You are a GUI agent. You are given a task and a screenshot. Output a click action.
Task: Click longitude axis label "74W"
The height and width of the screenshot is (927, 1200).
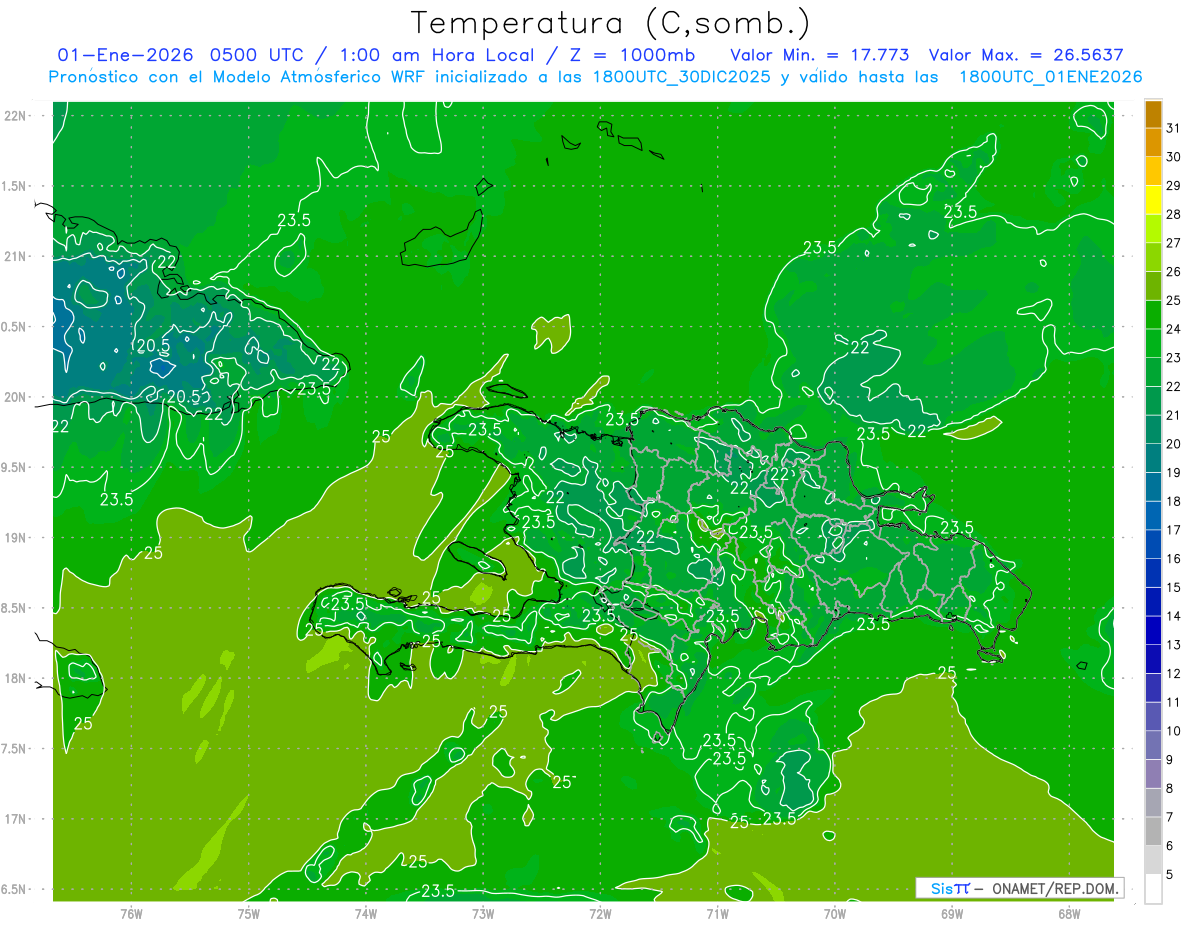(x=366, y=913)
